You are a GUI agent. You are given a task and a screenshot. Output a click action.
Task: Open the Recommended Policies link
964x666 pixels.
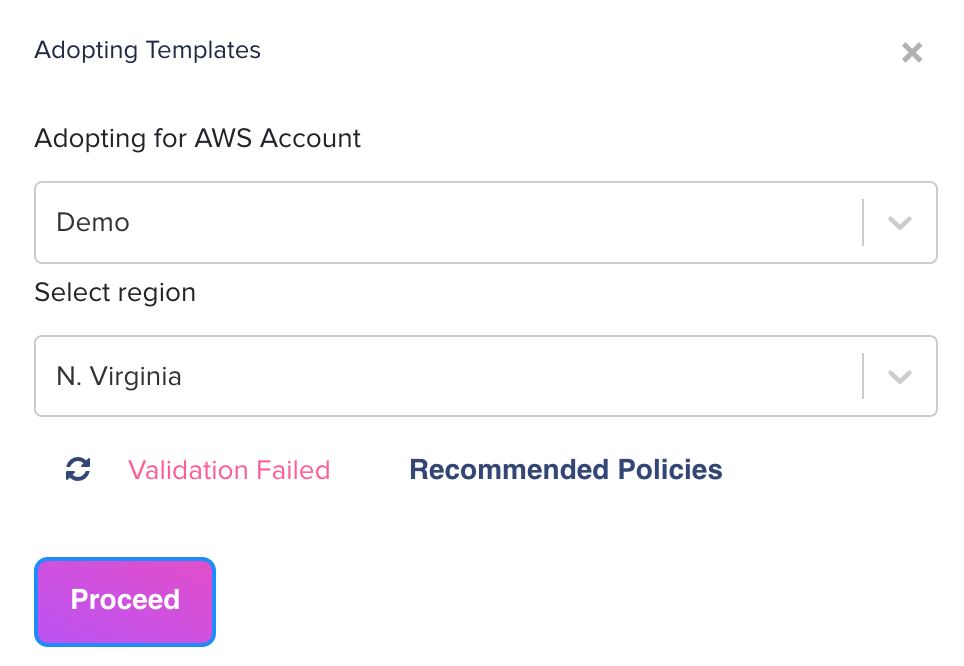point(565,469)
